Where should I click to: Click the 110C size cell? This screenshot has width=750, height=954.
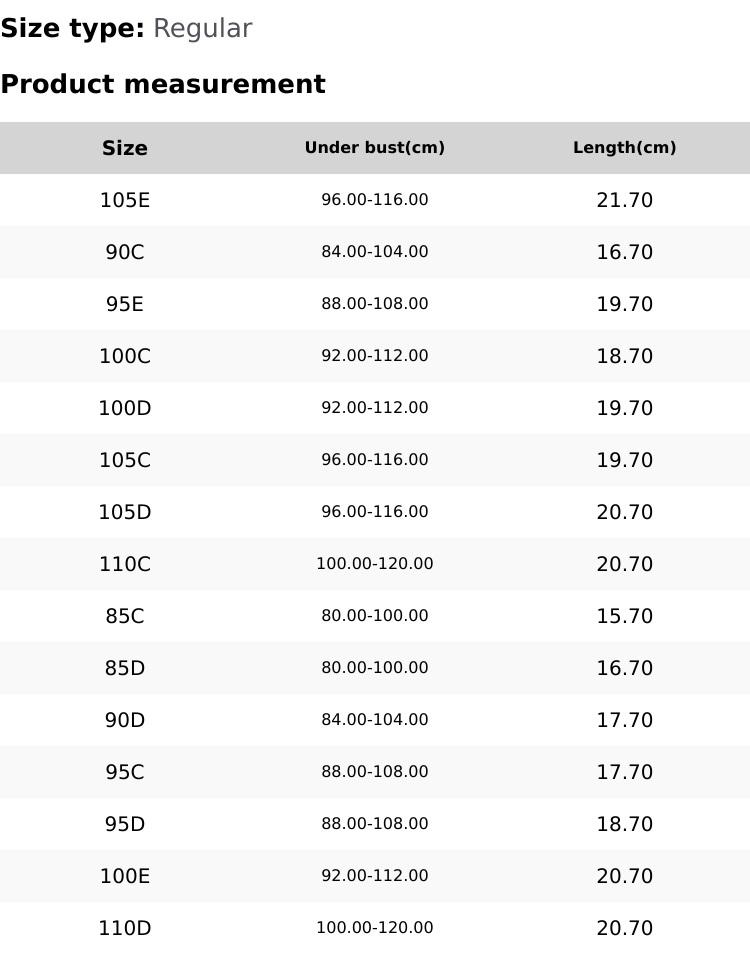(125, 564)
